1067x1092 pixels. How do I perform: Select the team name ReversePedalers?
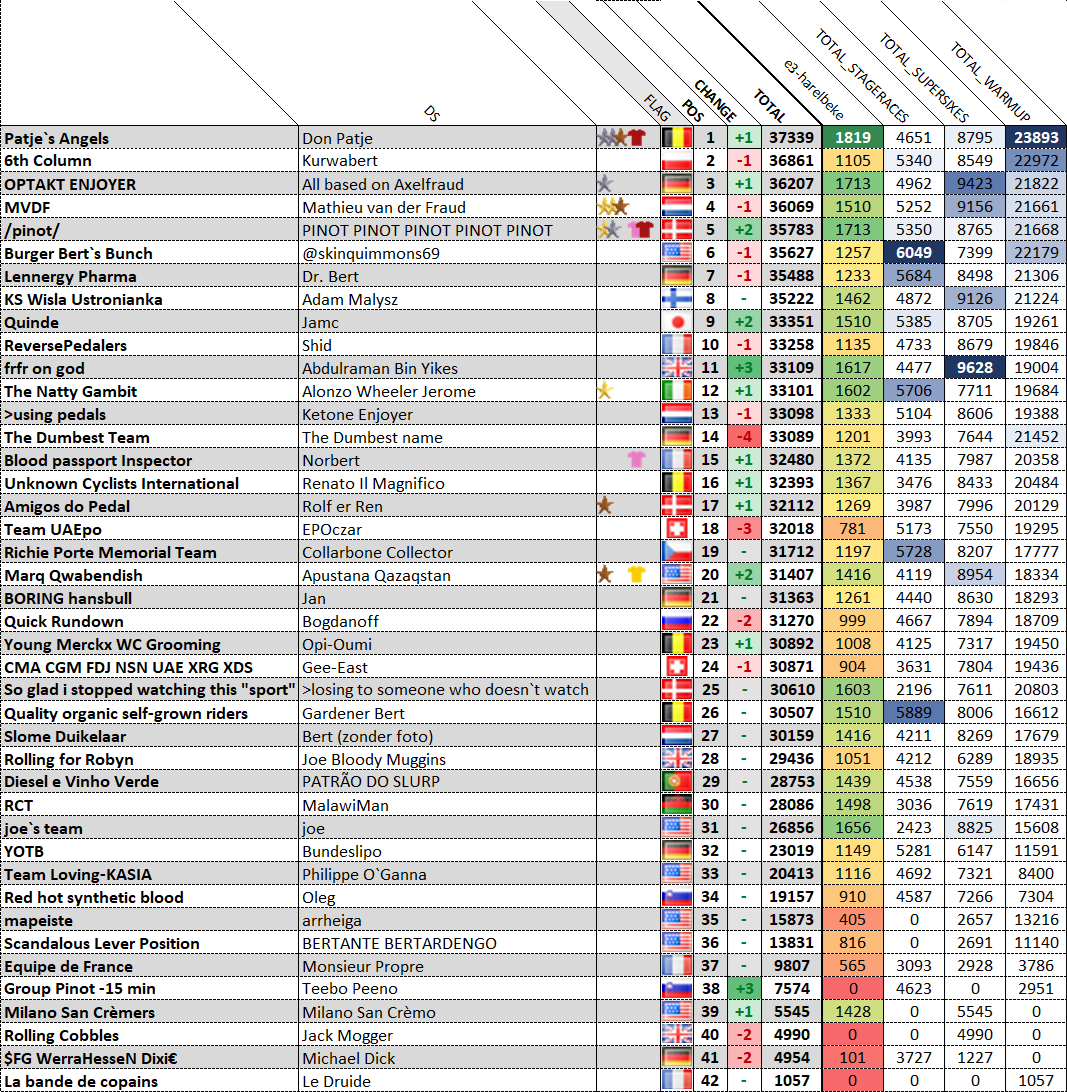click(65, 345)
